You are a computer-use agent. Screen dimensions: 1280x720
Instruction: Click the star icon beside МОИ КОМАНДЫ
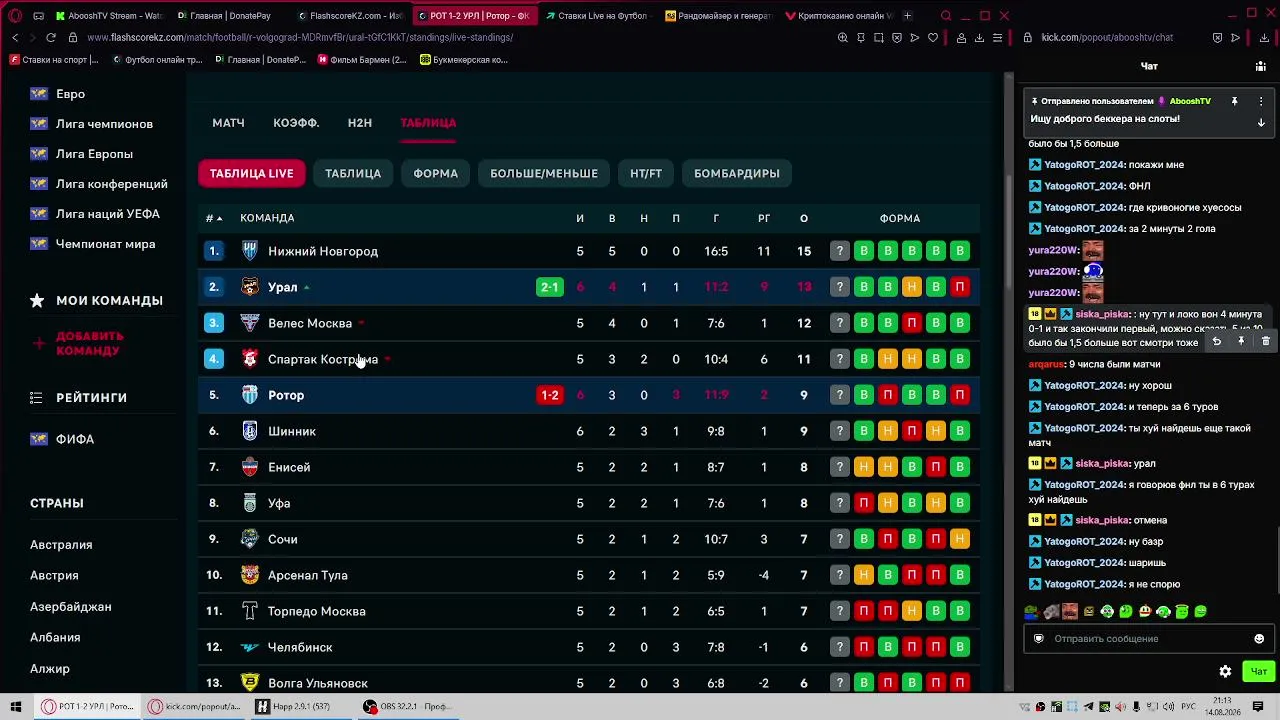[37, 300]
